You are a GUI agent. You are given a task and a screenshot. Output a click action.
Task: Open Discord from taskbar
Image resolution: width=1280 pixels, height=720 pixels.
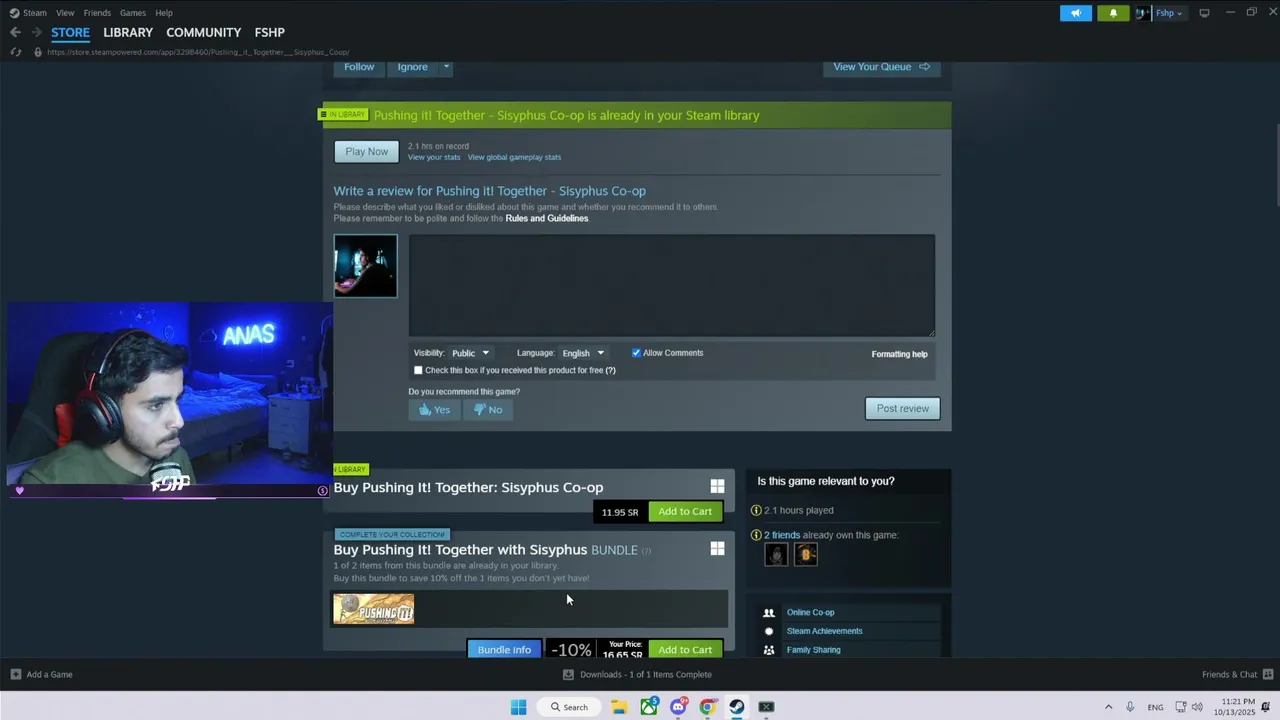(x=679, y=707)
